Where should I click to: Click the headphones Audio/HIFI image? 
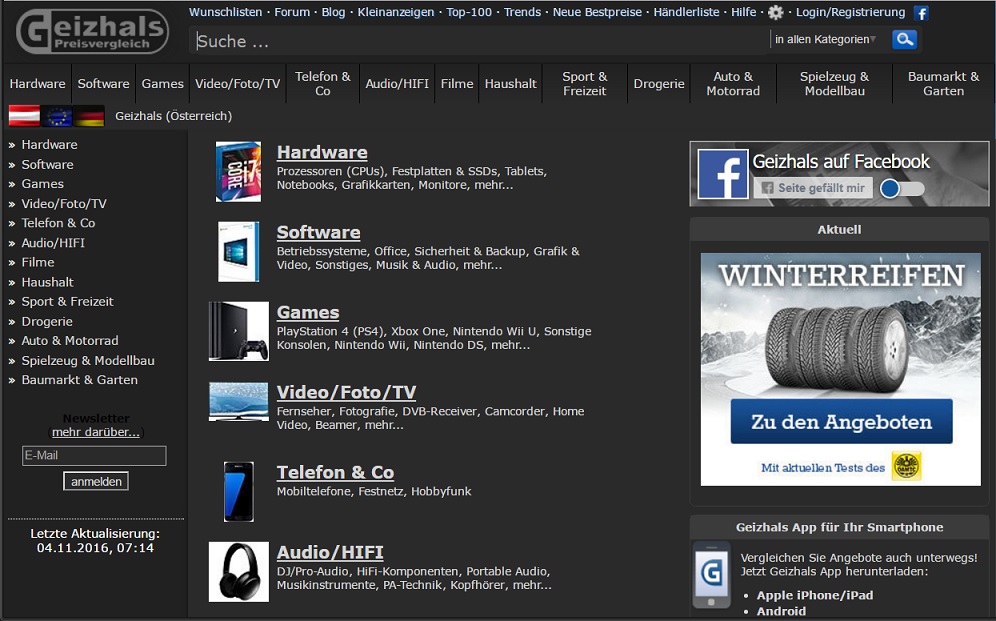pyautogui.click(x=238, y=572)
